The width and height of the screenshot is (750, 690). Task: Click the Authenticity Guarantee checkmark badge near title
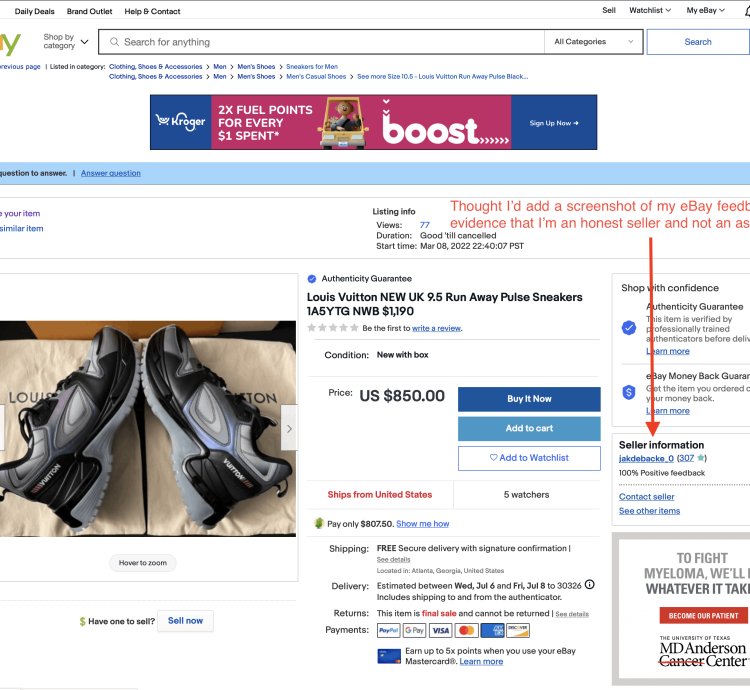311,279
